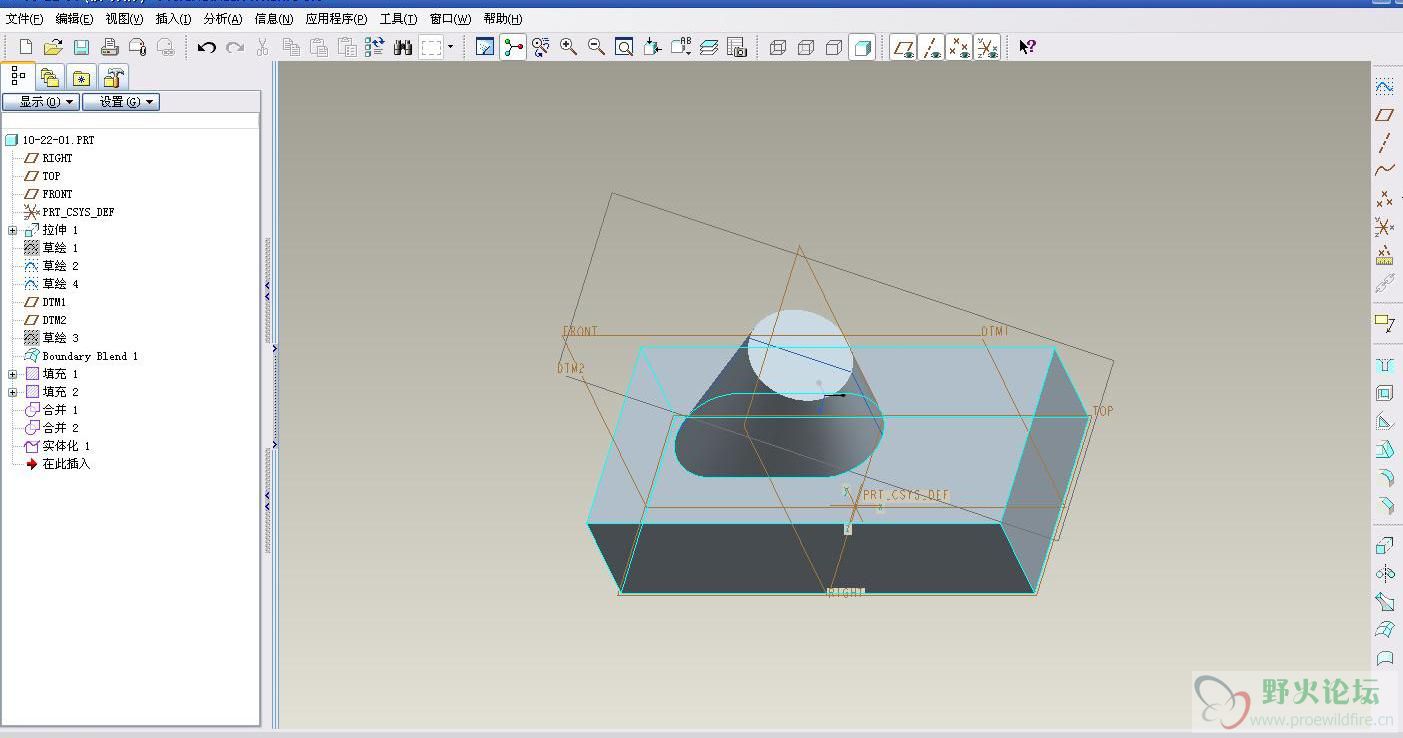
Task: Expand the 填充 2 feature node
Action: coord(13,393)
